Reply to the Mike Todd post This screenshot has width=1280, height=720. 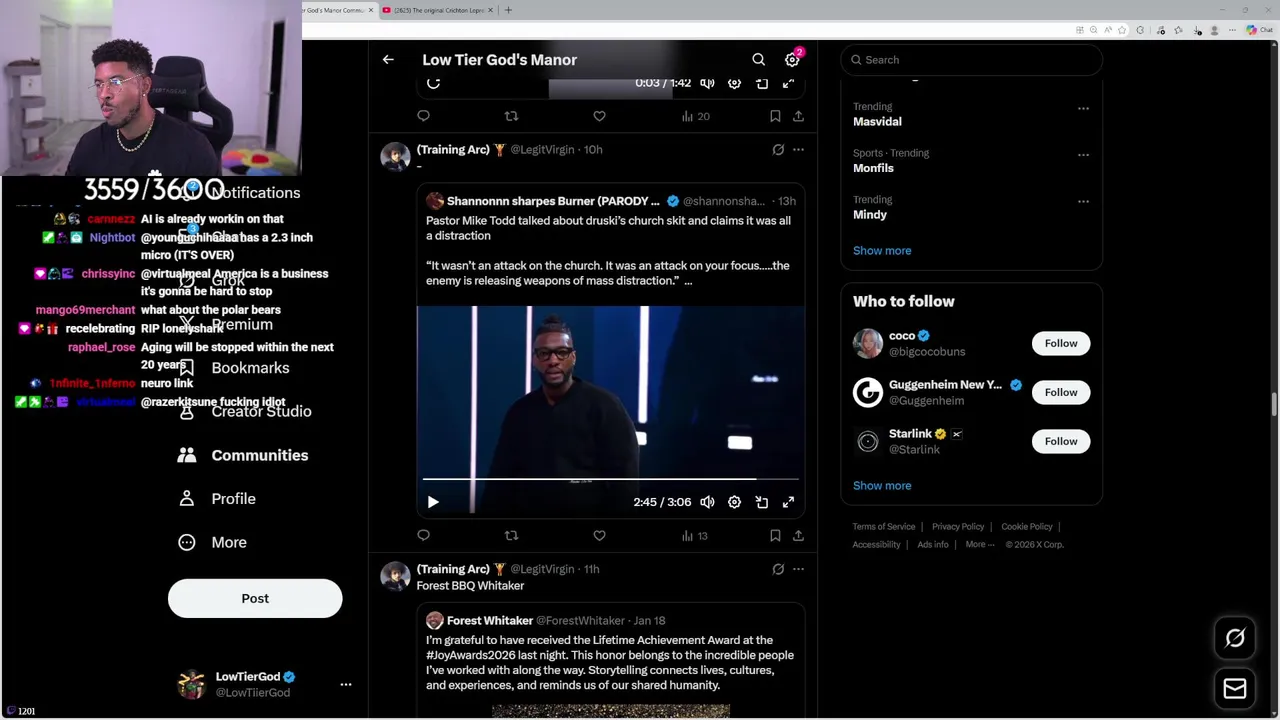pos(423,536)
